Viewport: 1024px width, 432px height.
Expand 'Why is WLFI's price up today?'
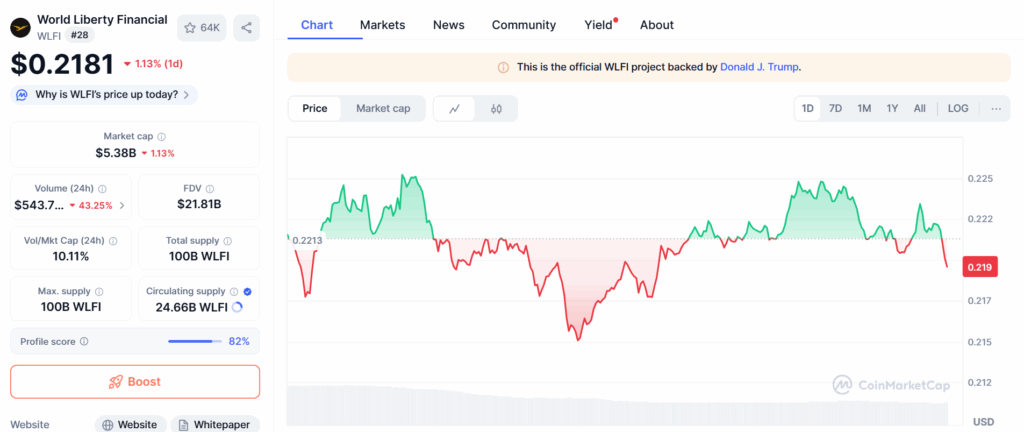104,95
